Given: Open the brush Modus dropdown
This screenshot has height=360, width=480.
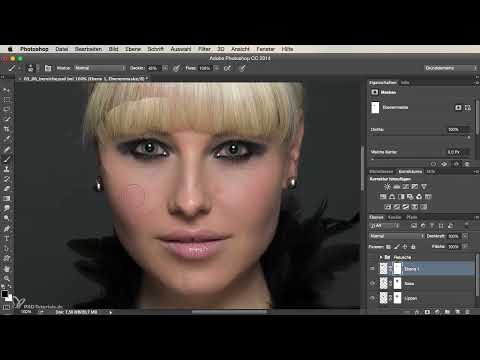Looking at the screenshot, I should [100, 68].
